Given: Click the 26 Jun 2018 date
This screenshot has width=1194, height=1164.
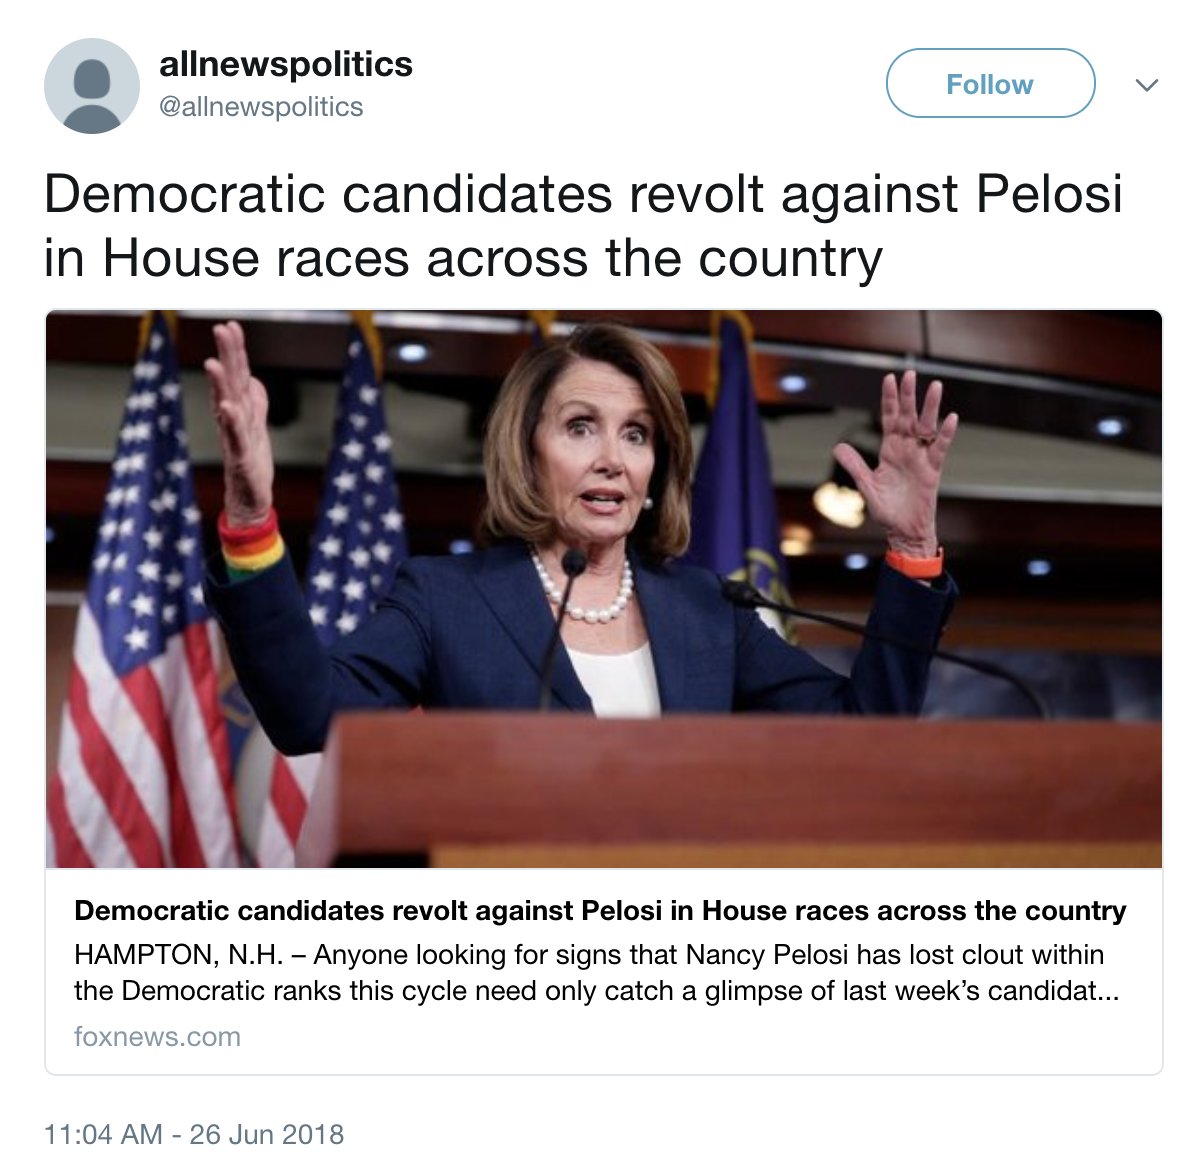Looking at the screenshot, I should [x=267, y=1134].
